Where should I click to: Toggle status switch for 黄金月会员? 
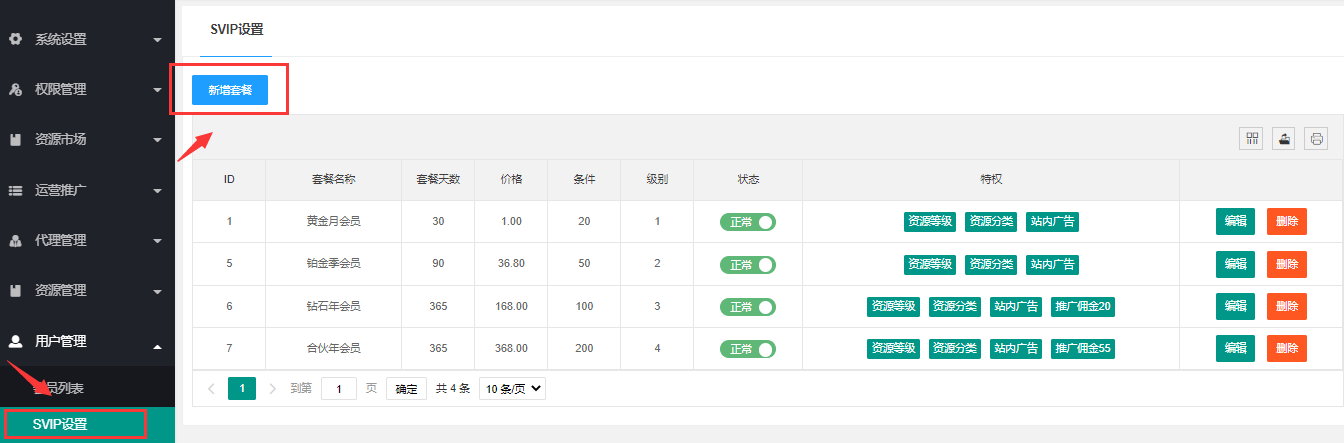(x=747, y=222)
